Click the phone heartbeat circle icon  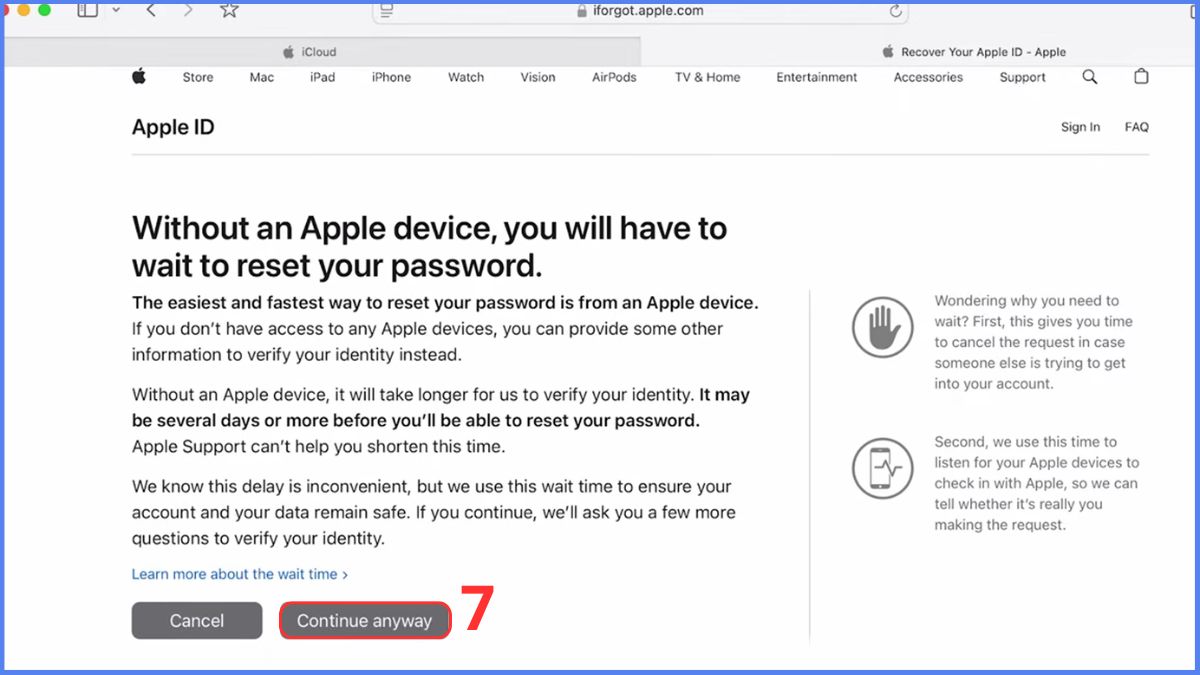pos(883,468)
